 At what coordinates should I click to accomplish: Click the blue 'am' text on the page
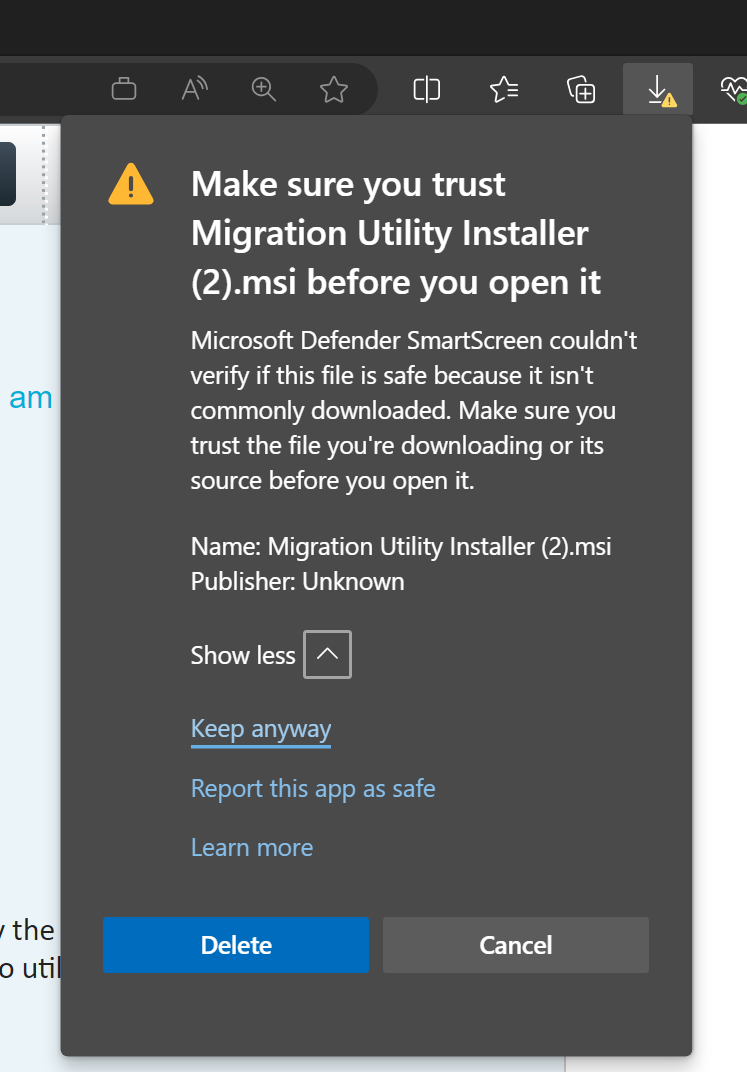tap(31, 398)
